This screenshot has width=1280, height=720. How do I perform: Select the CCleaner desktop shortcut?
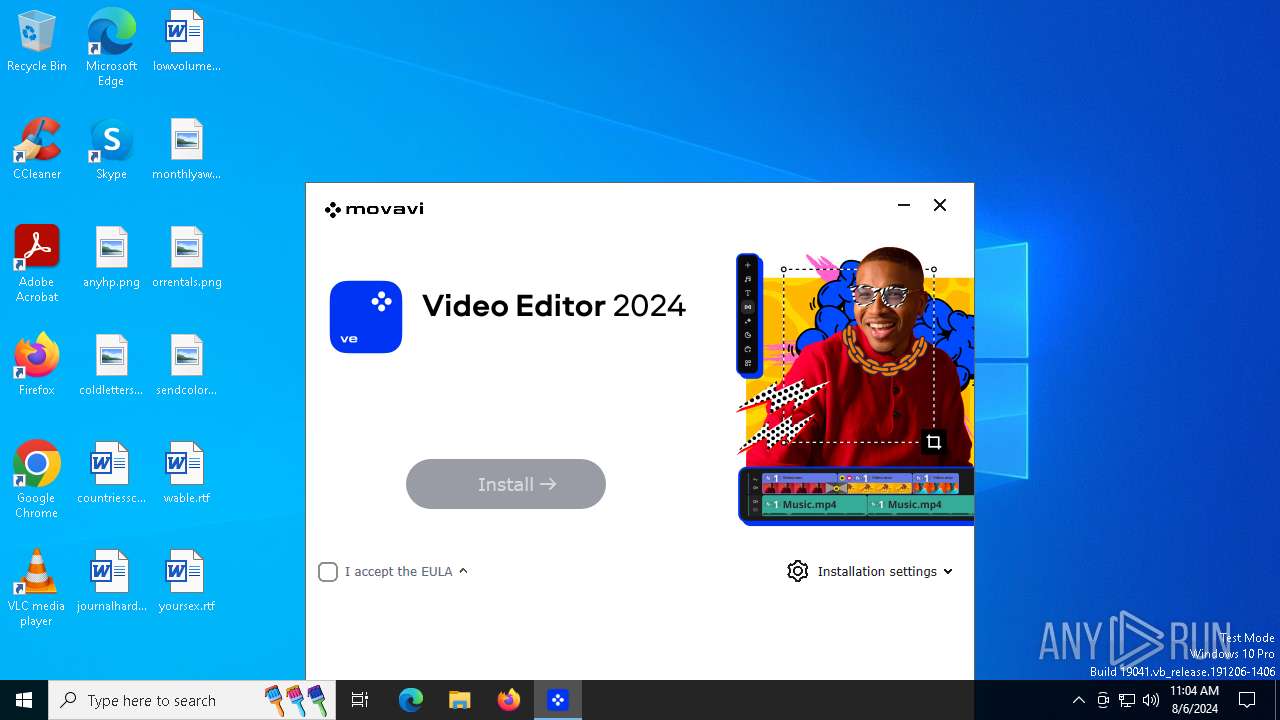37,150
